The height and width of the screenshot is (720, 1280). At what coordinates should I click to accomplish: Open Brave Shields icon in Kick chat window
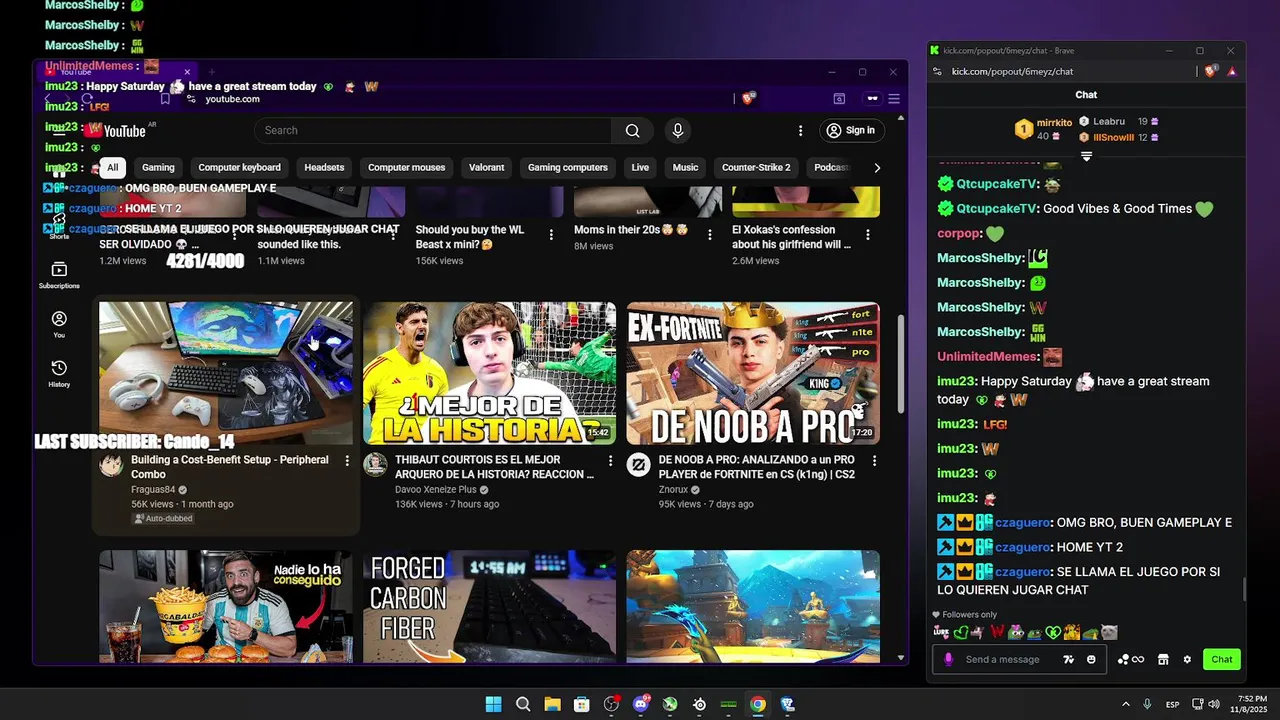point(1213,71)
